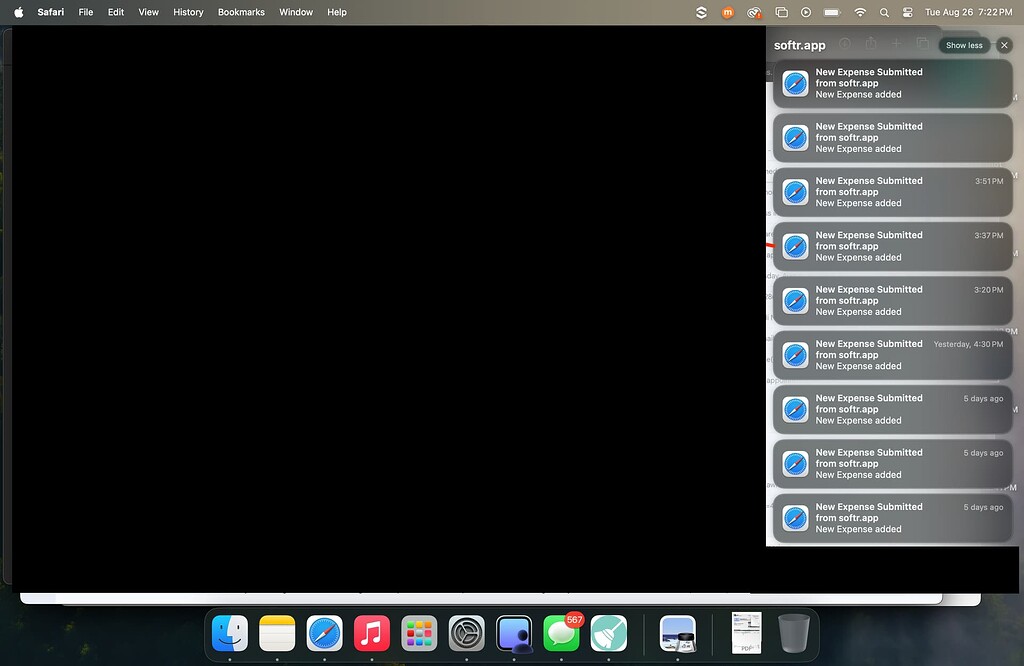Image resolution: width=1024 pixels, height=666 pixels.
Task: Open the PDF document in dock
Action: click(746, 633)
